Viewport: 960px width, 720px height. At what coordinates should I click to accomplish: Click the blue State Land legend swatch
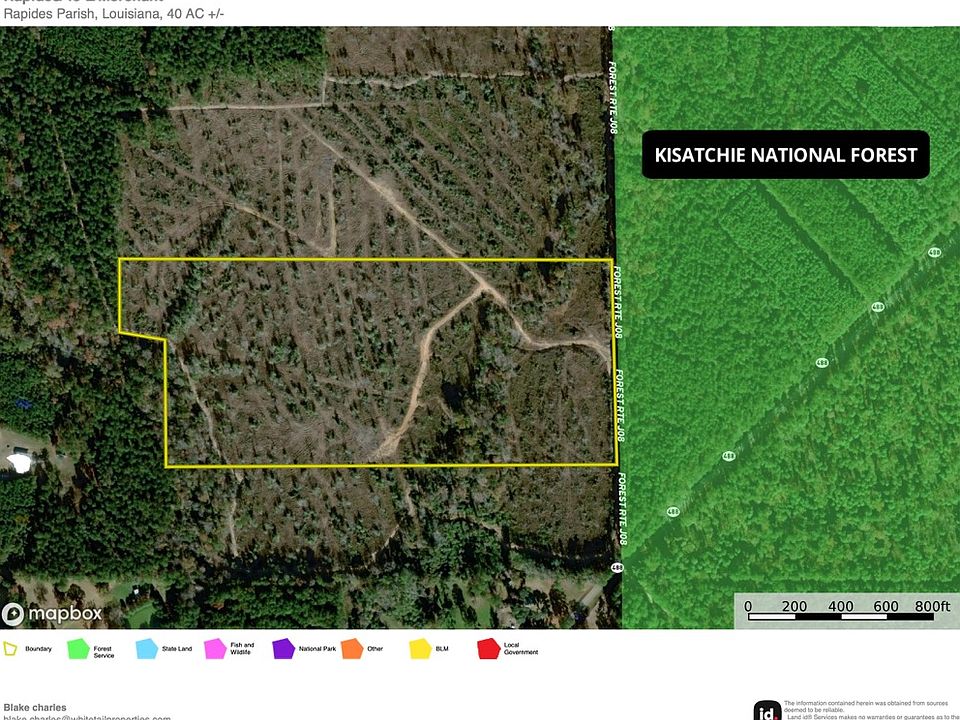point(147,649)
